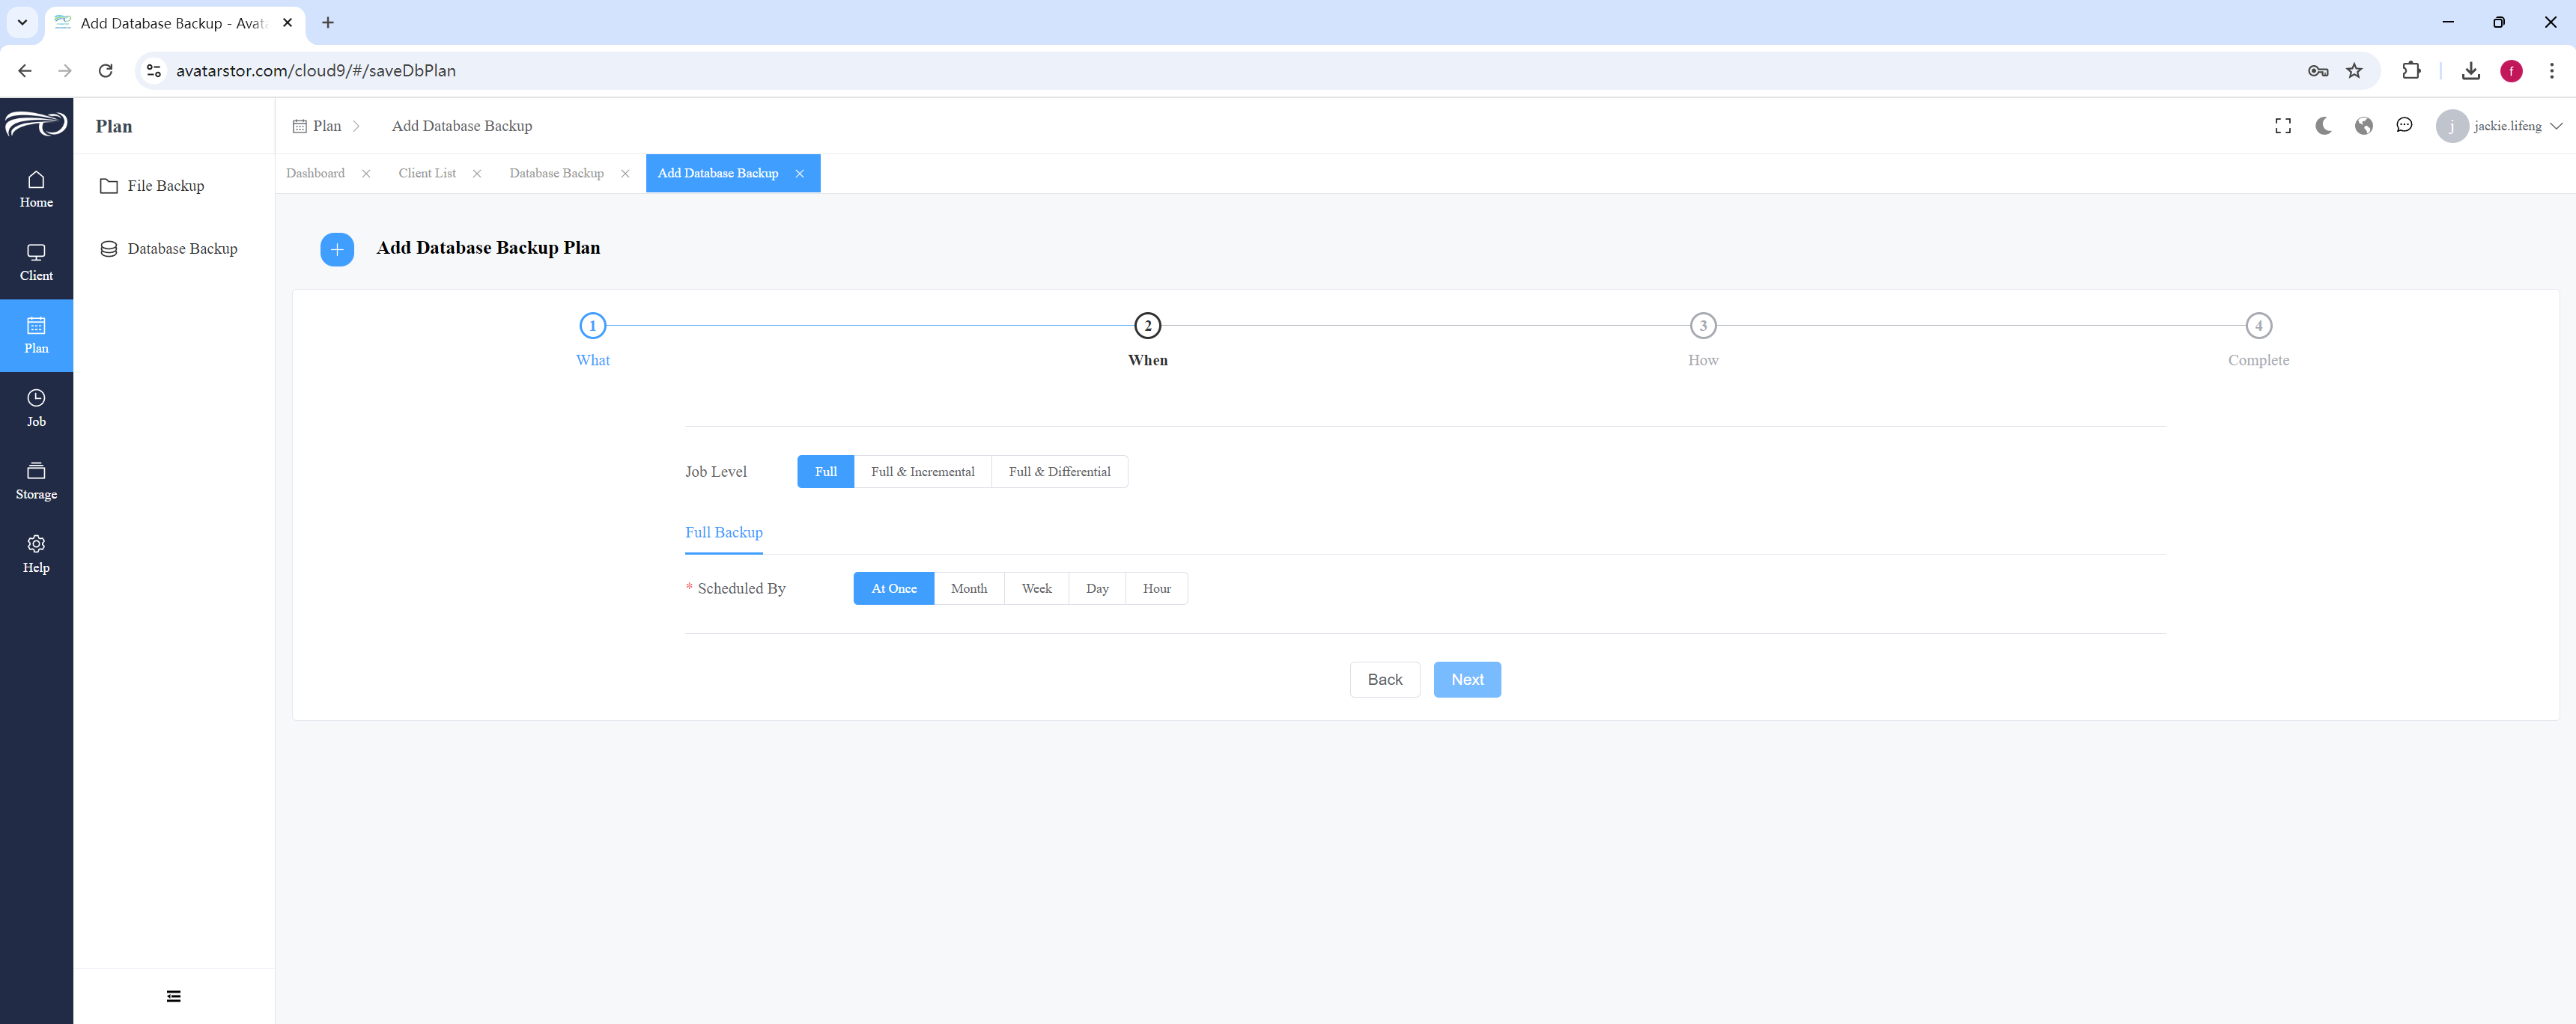2576x1024 pixels.
Task: Go to Client section in sidebar
Action: click(36, 263)
